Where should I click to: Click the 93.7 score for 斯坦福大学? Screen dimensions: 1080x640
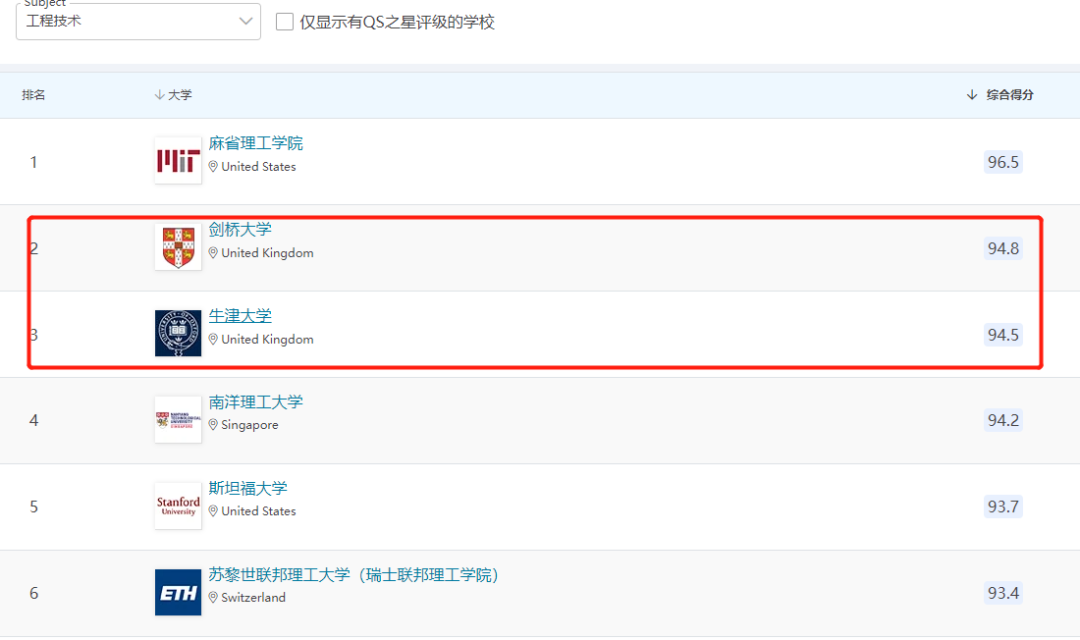click(1003, 506)
